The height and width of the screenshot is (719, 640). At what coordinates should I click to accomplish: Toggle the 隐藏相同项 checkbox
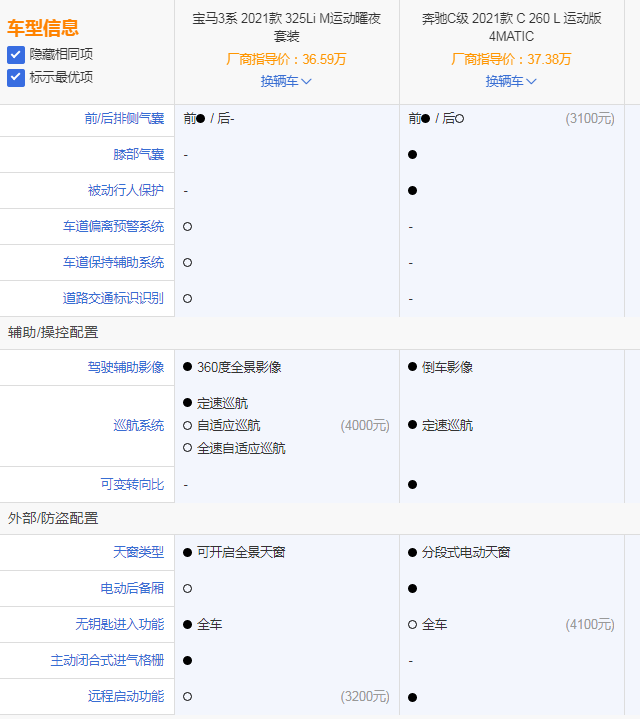point(16,54)
